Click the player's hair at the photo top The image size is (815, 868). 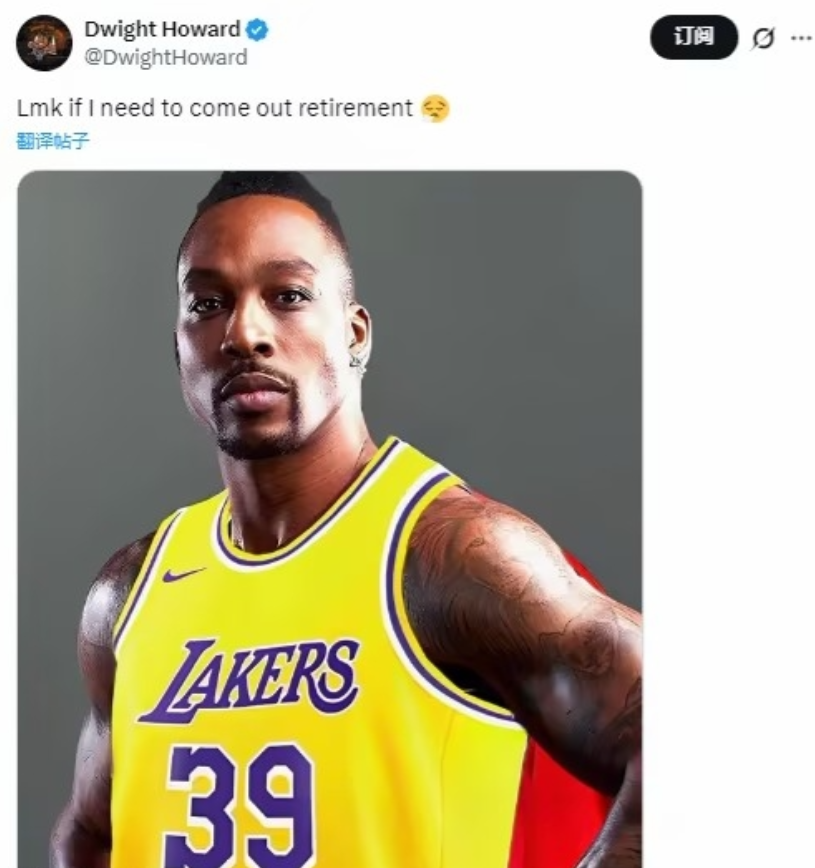pyautogui.click(x=265, y=190)
